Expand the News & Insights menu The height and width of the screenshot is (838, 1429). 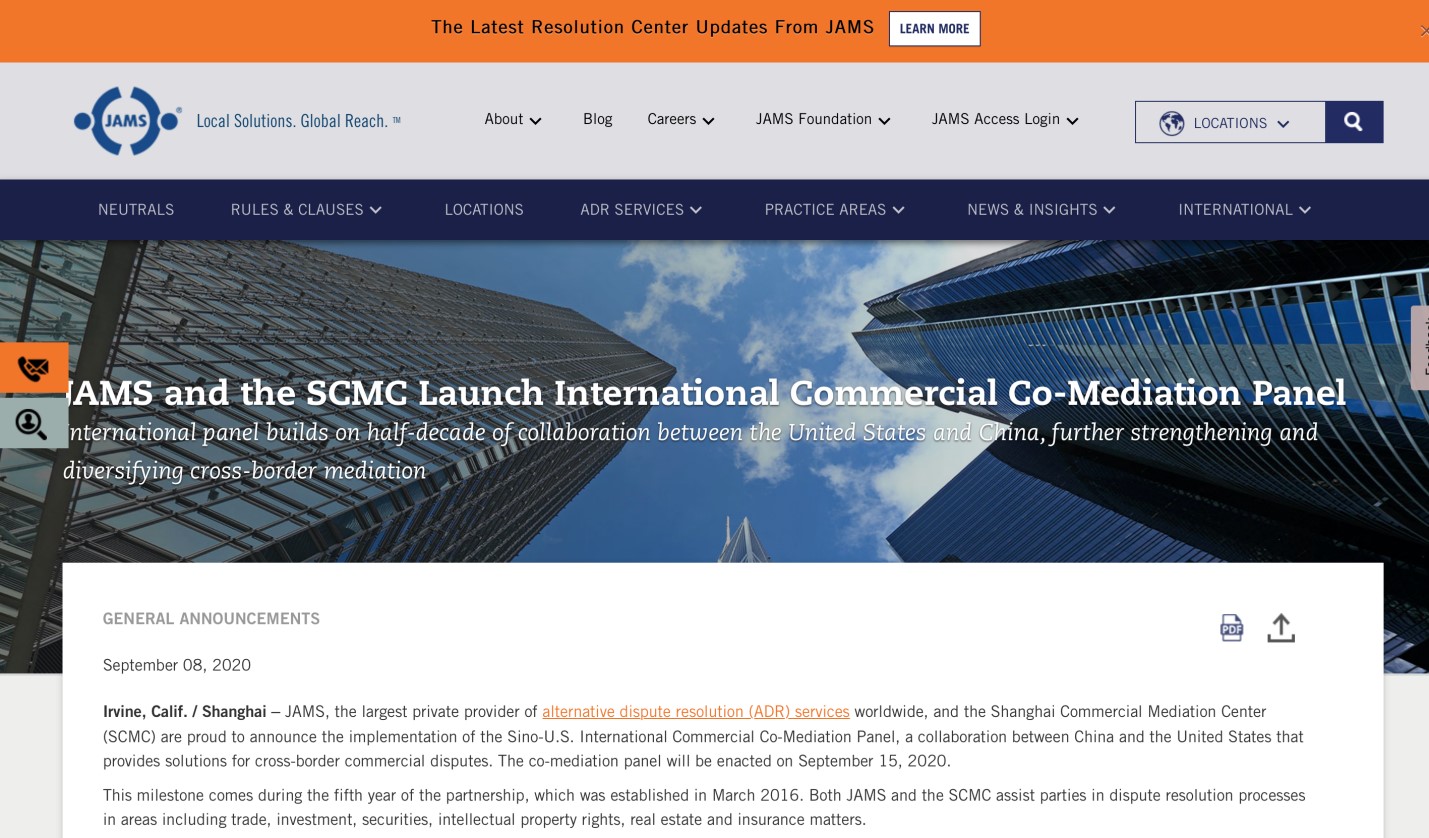coord(1041,210)
